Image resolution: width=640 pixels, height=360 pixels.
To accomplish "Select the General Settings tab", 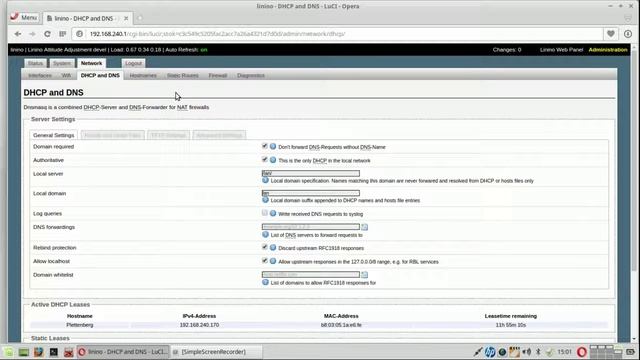I will [53, 135].
